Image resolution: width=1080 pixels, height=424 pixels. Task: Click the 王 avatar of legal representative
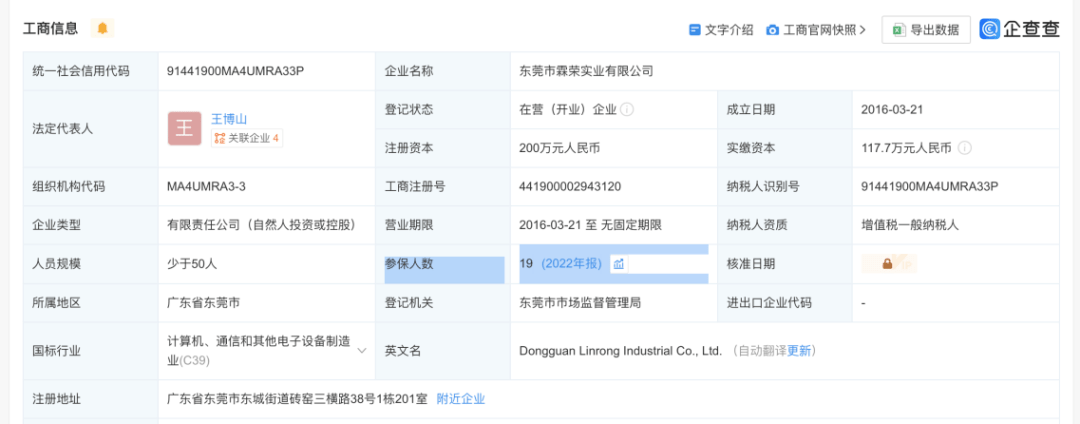(184, 128)
